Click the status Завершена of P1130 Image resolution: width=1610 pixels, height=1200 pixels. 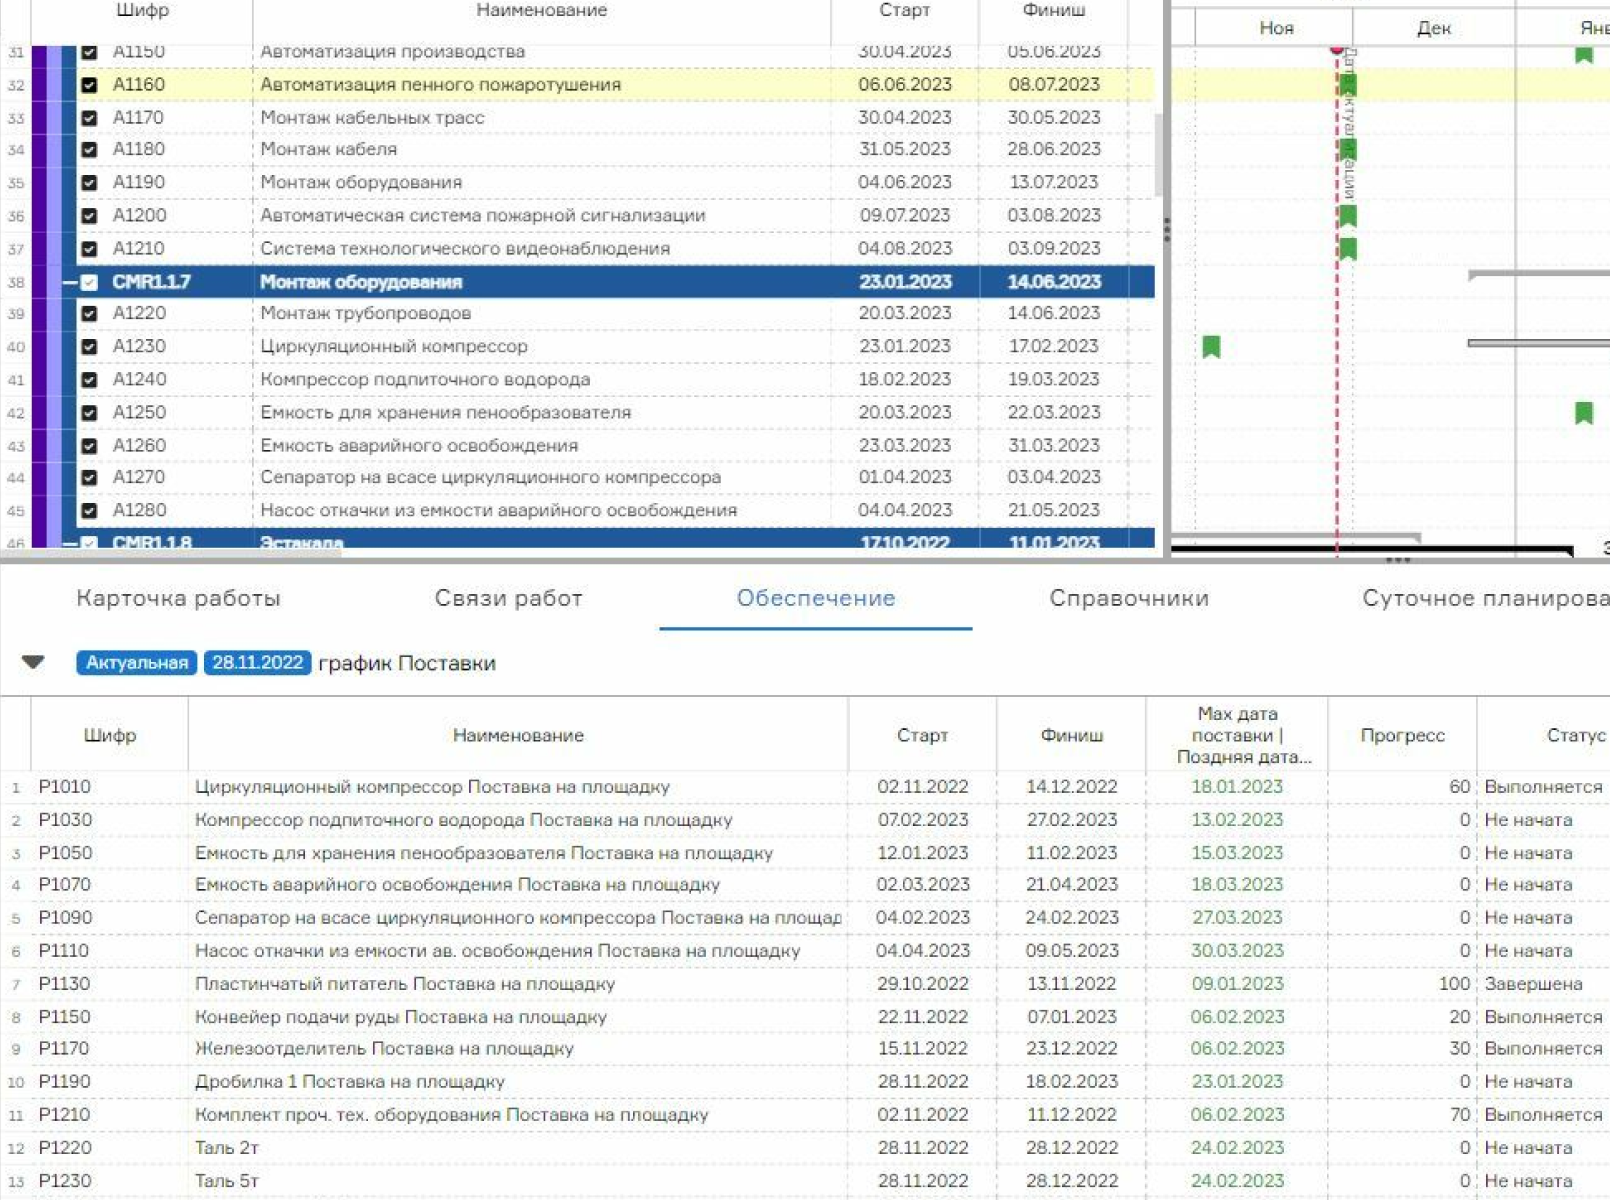click(1533, 984)
